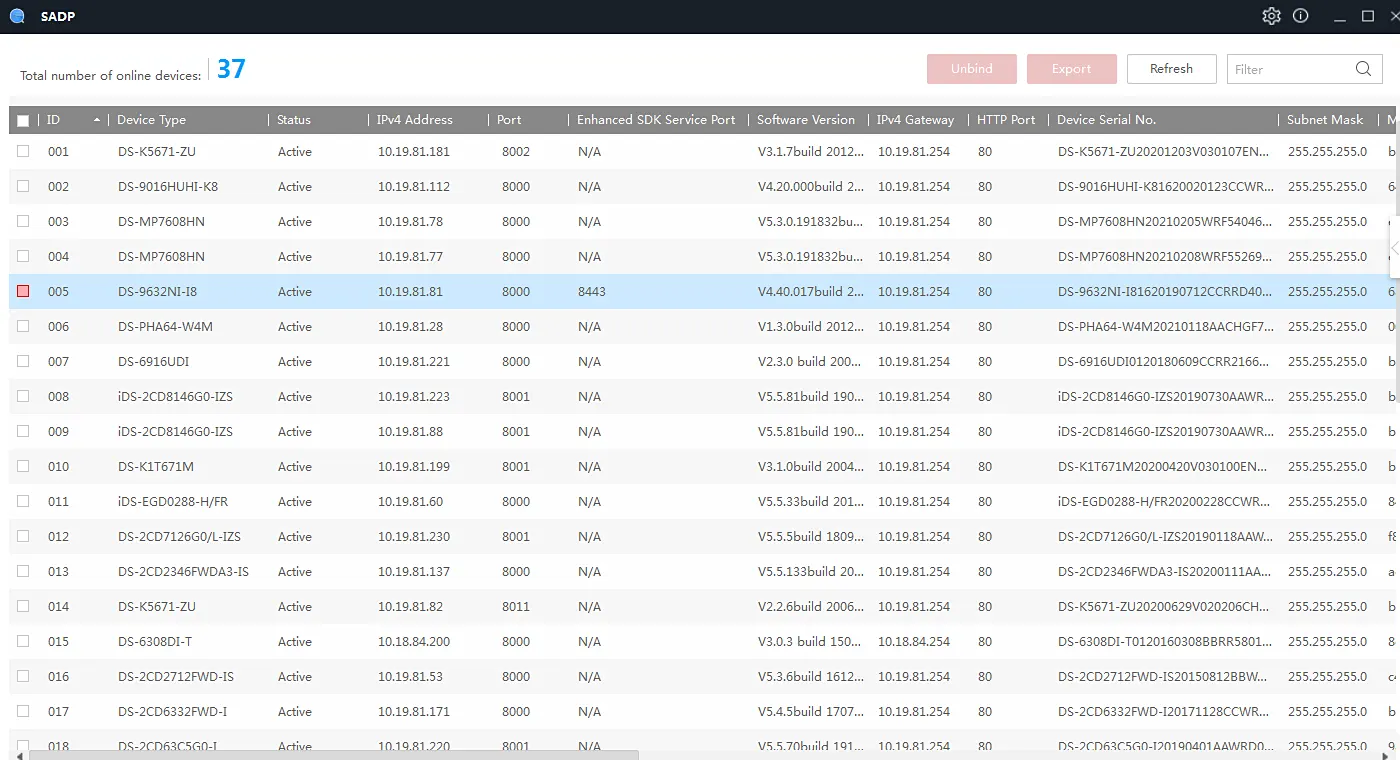Select device DS-2CD2712FWD-IS
This screenshot has height=760, width=1400.
point(176,677)
